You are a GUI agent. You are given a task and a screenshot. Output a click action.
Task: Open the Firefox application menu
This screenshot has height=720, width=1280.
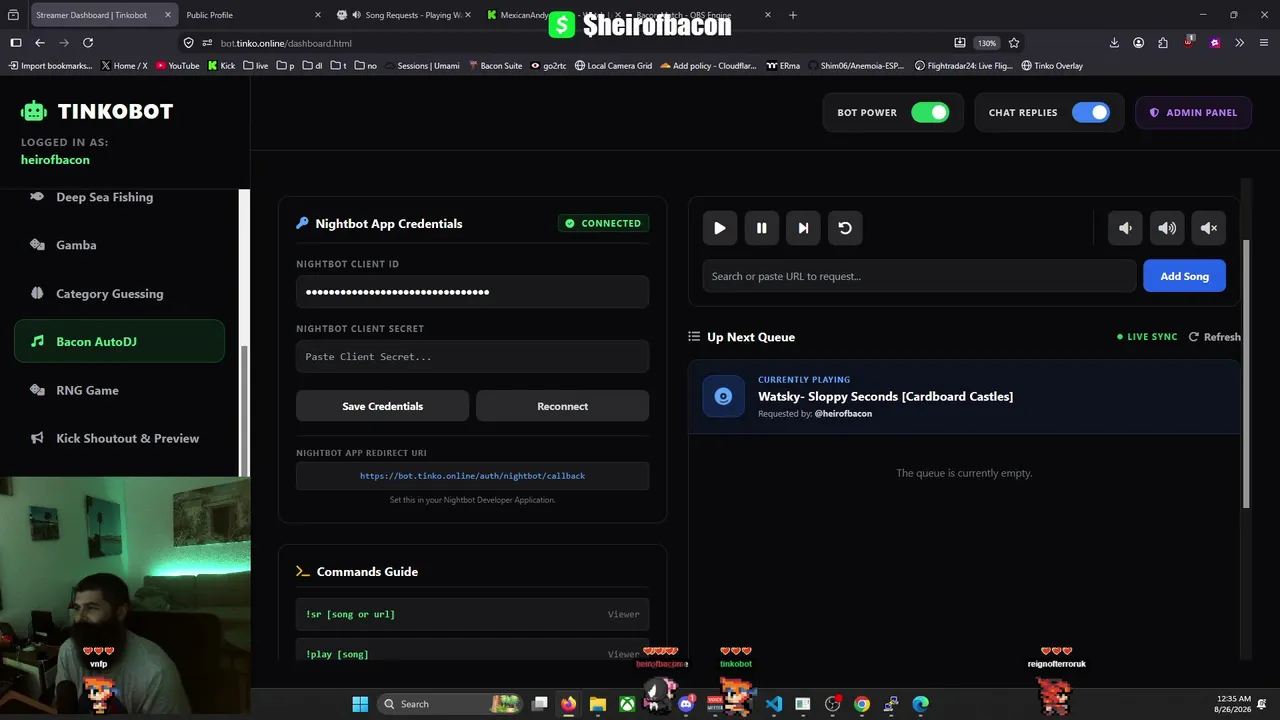1263,43
